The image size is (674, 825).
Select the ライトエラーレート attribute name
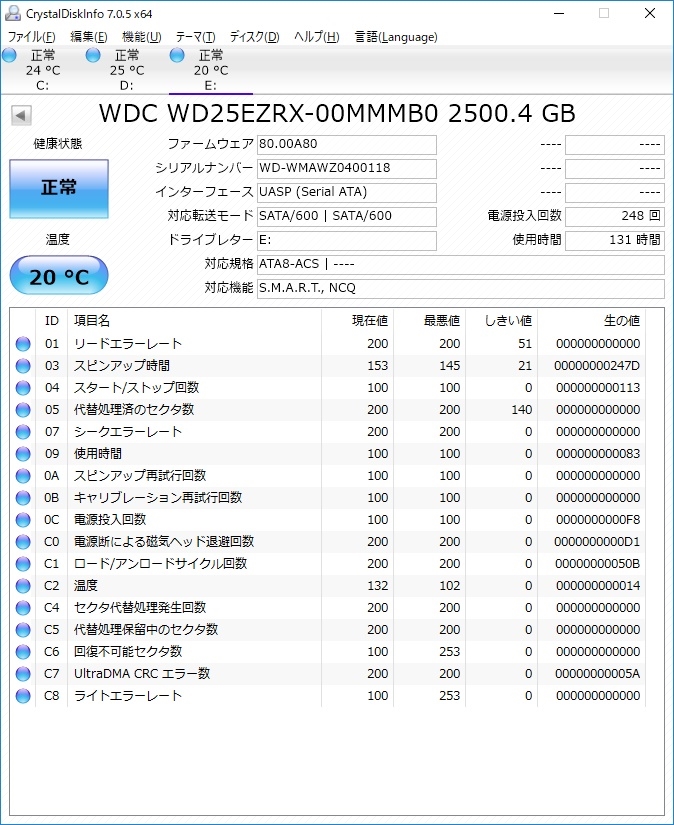click(x=128, y=696)
